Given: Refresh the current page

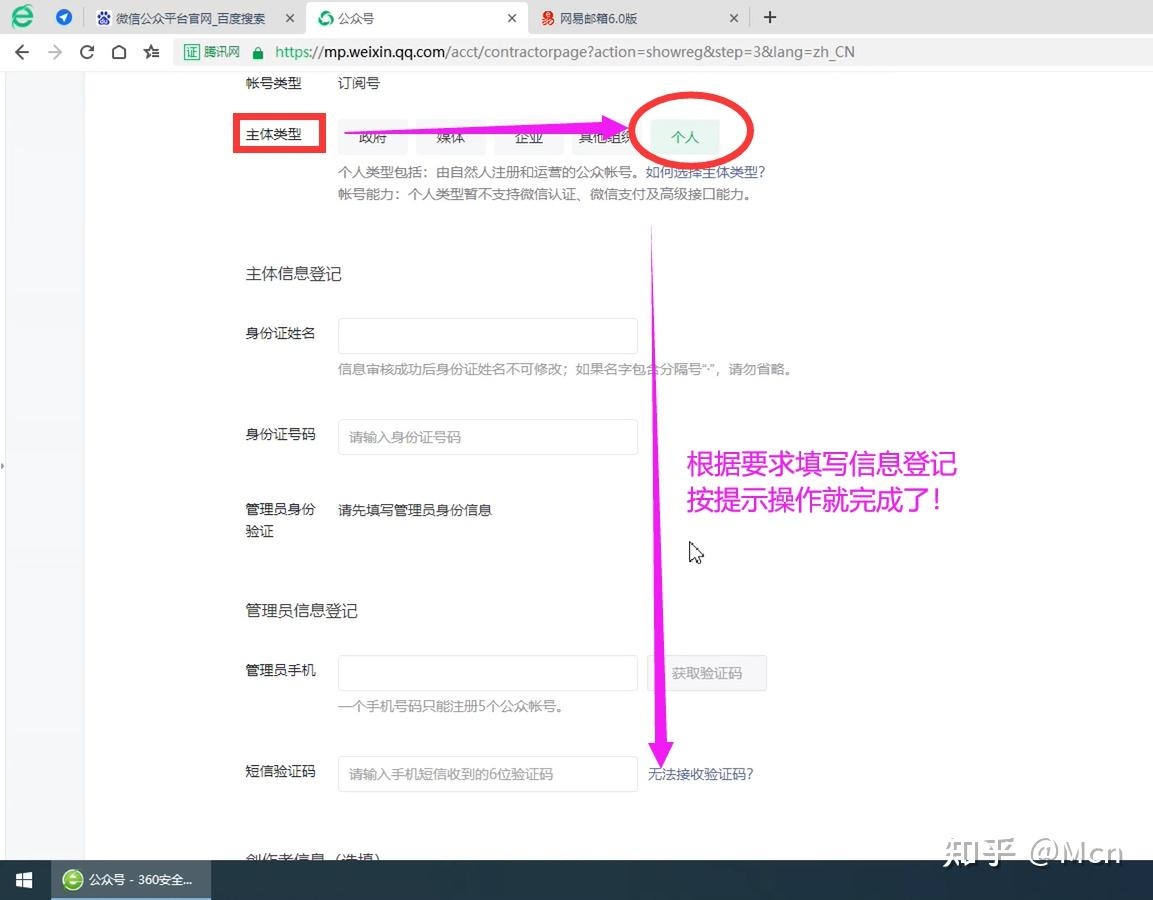Looking at the screenshot, I should pos(88,52).
